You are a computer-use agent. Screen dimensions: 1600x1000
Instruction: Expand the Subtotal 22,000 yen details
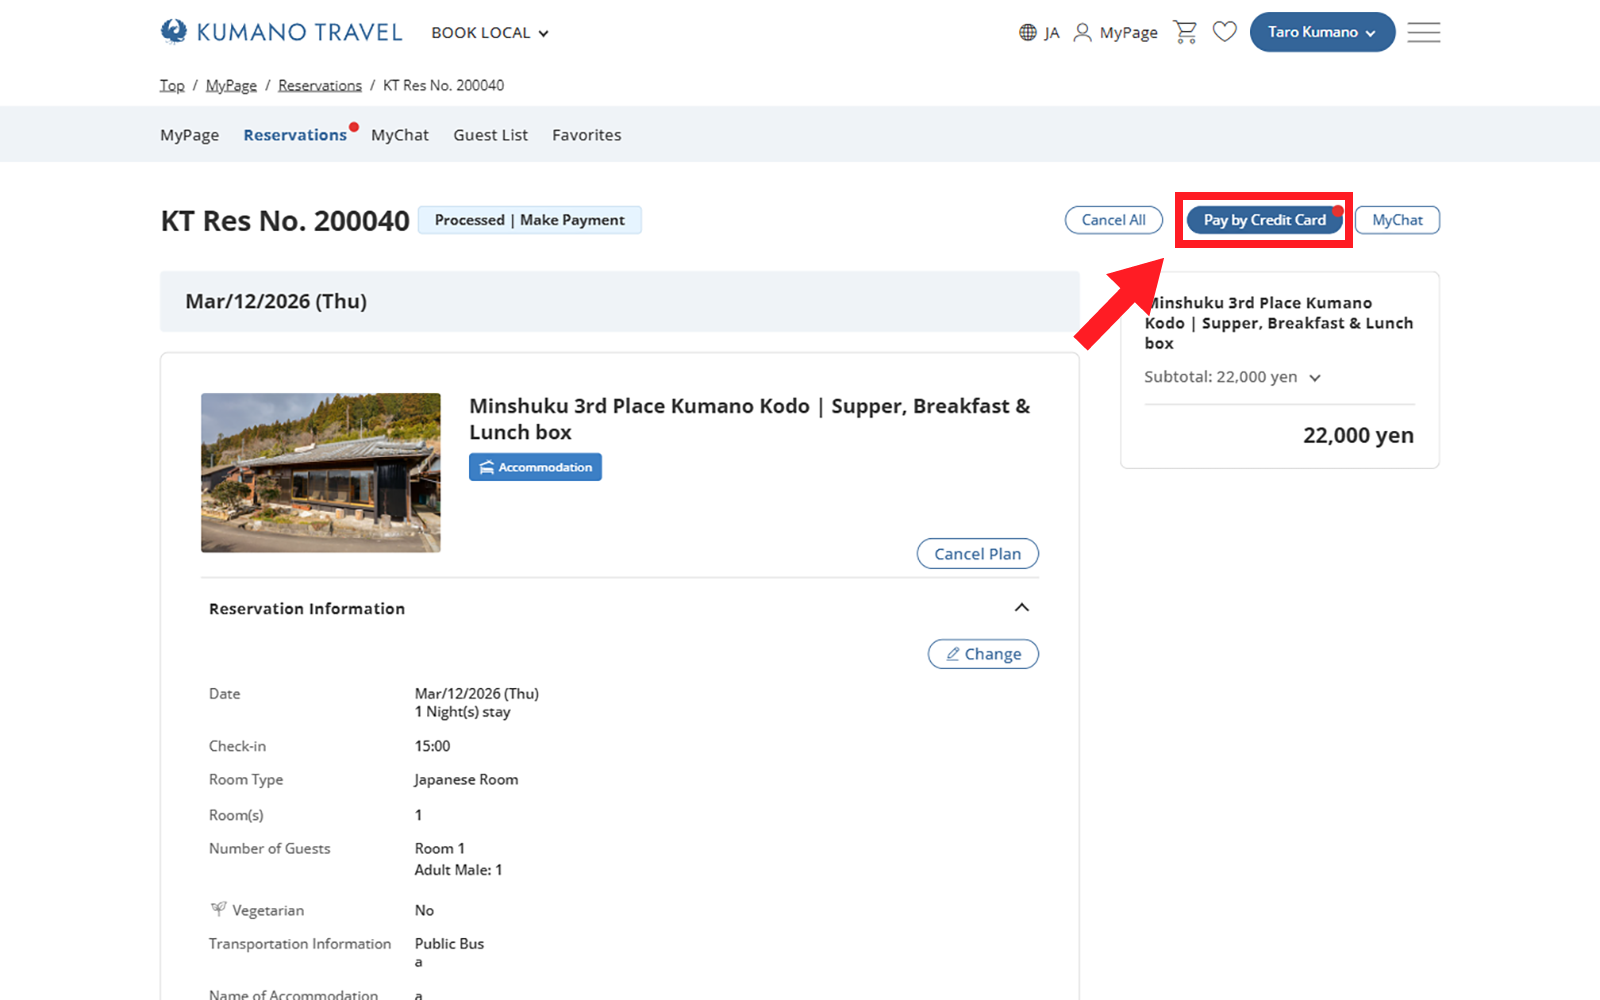pyautogui.click(x=1314, y=378)
